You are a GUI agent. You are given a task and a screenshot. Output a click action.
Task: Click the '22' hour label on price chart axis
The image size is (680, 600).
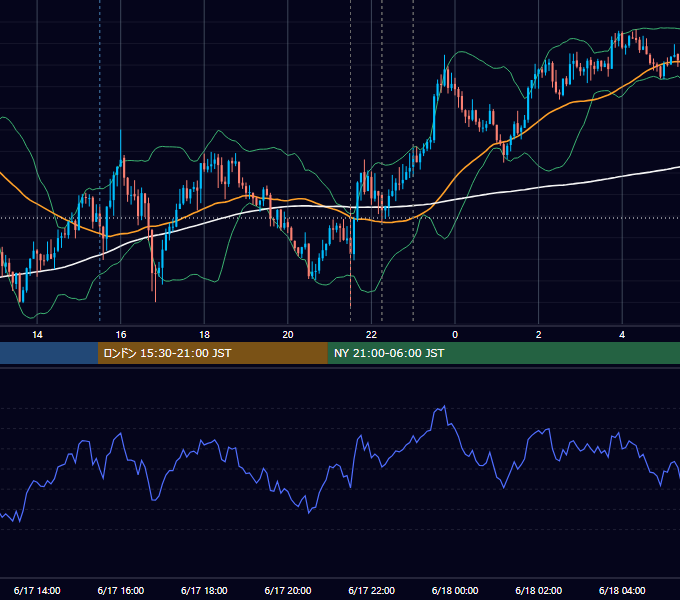coord(371,335)
